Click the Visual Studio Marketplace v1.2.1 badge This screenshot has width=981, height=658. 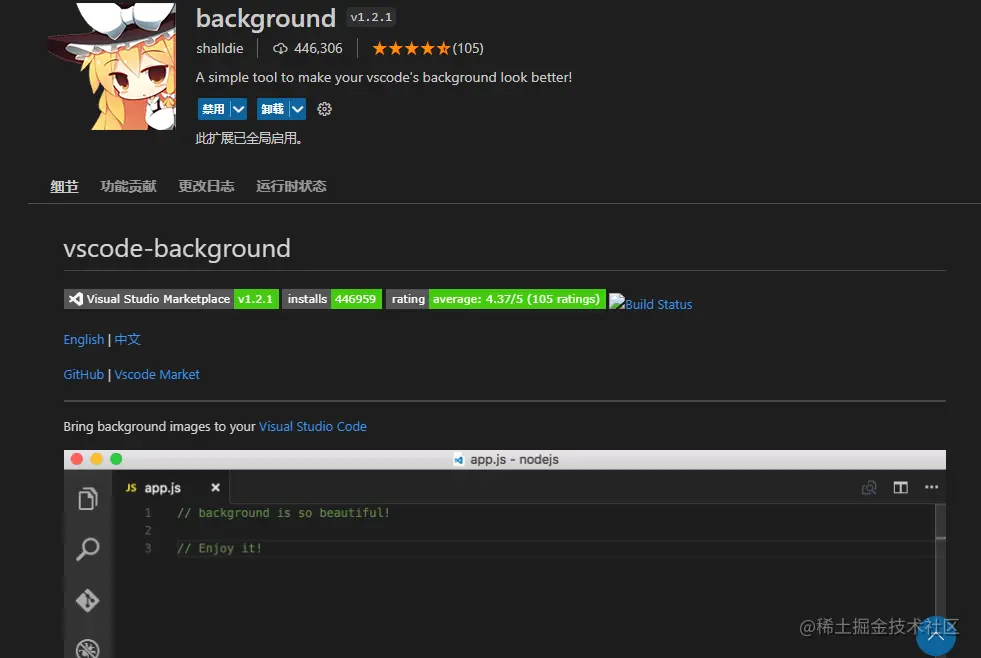[171, 299]
